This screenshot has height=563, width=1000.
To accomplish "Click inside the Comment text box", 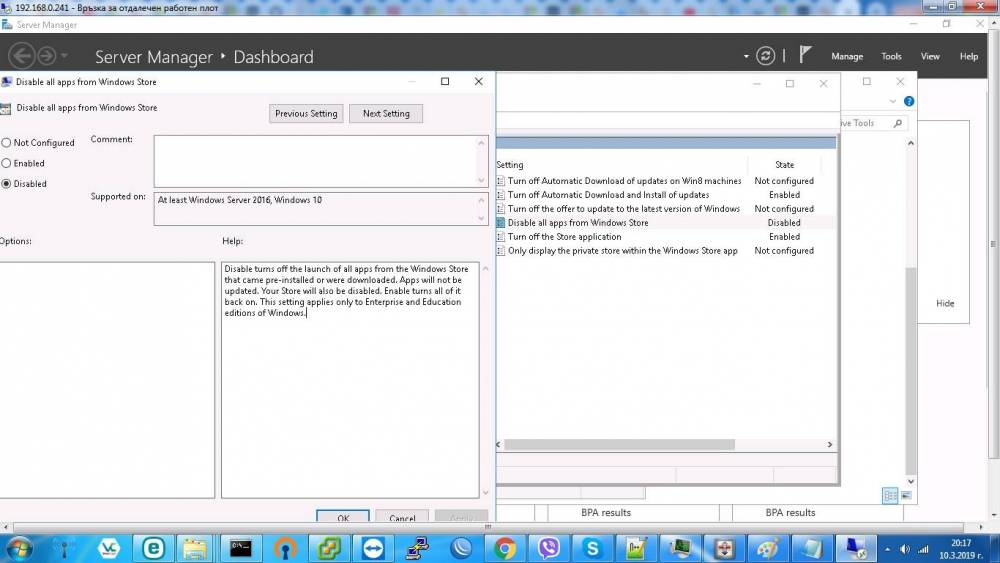I will tap(321, 161).
